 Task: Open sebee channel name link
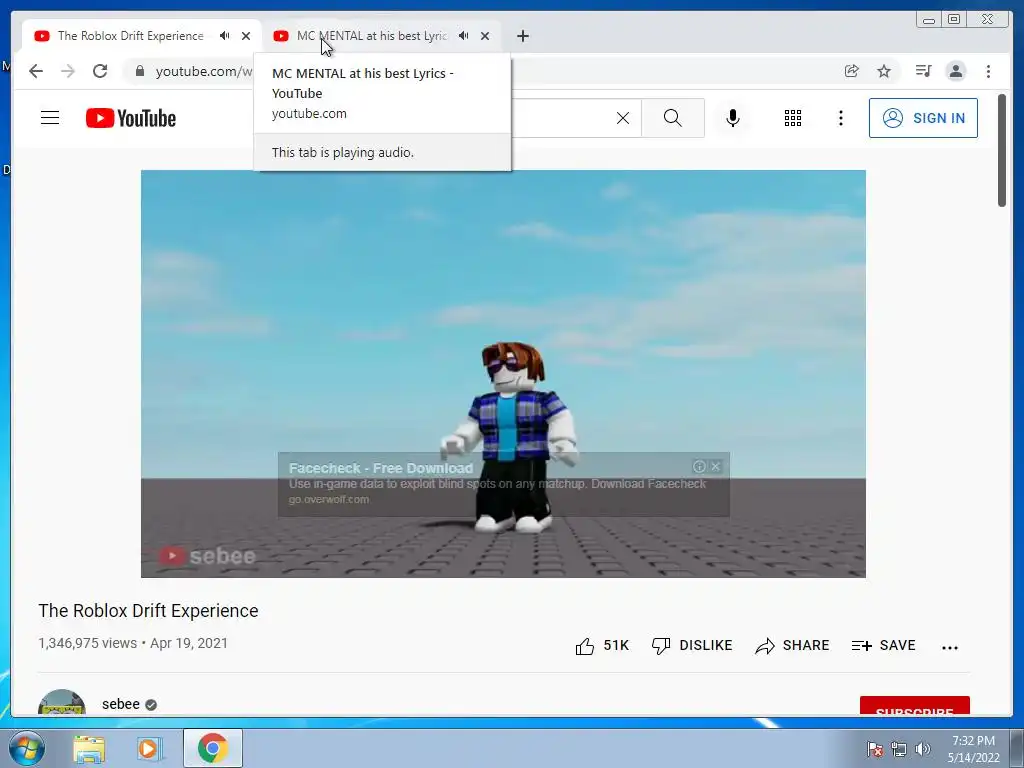121,704
